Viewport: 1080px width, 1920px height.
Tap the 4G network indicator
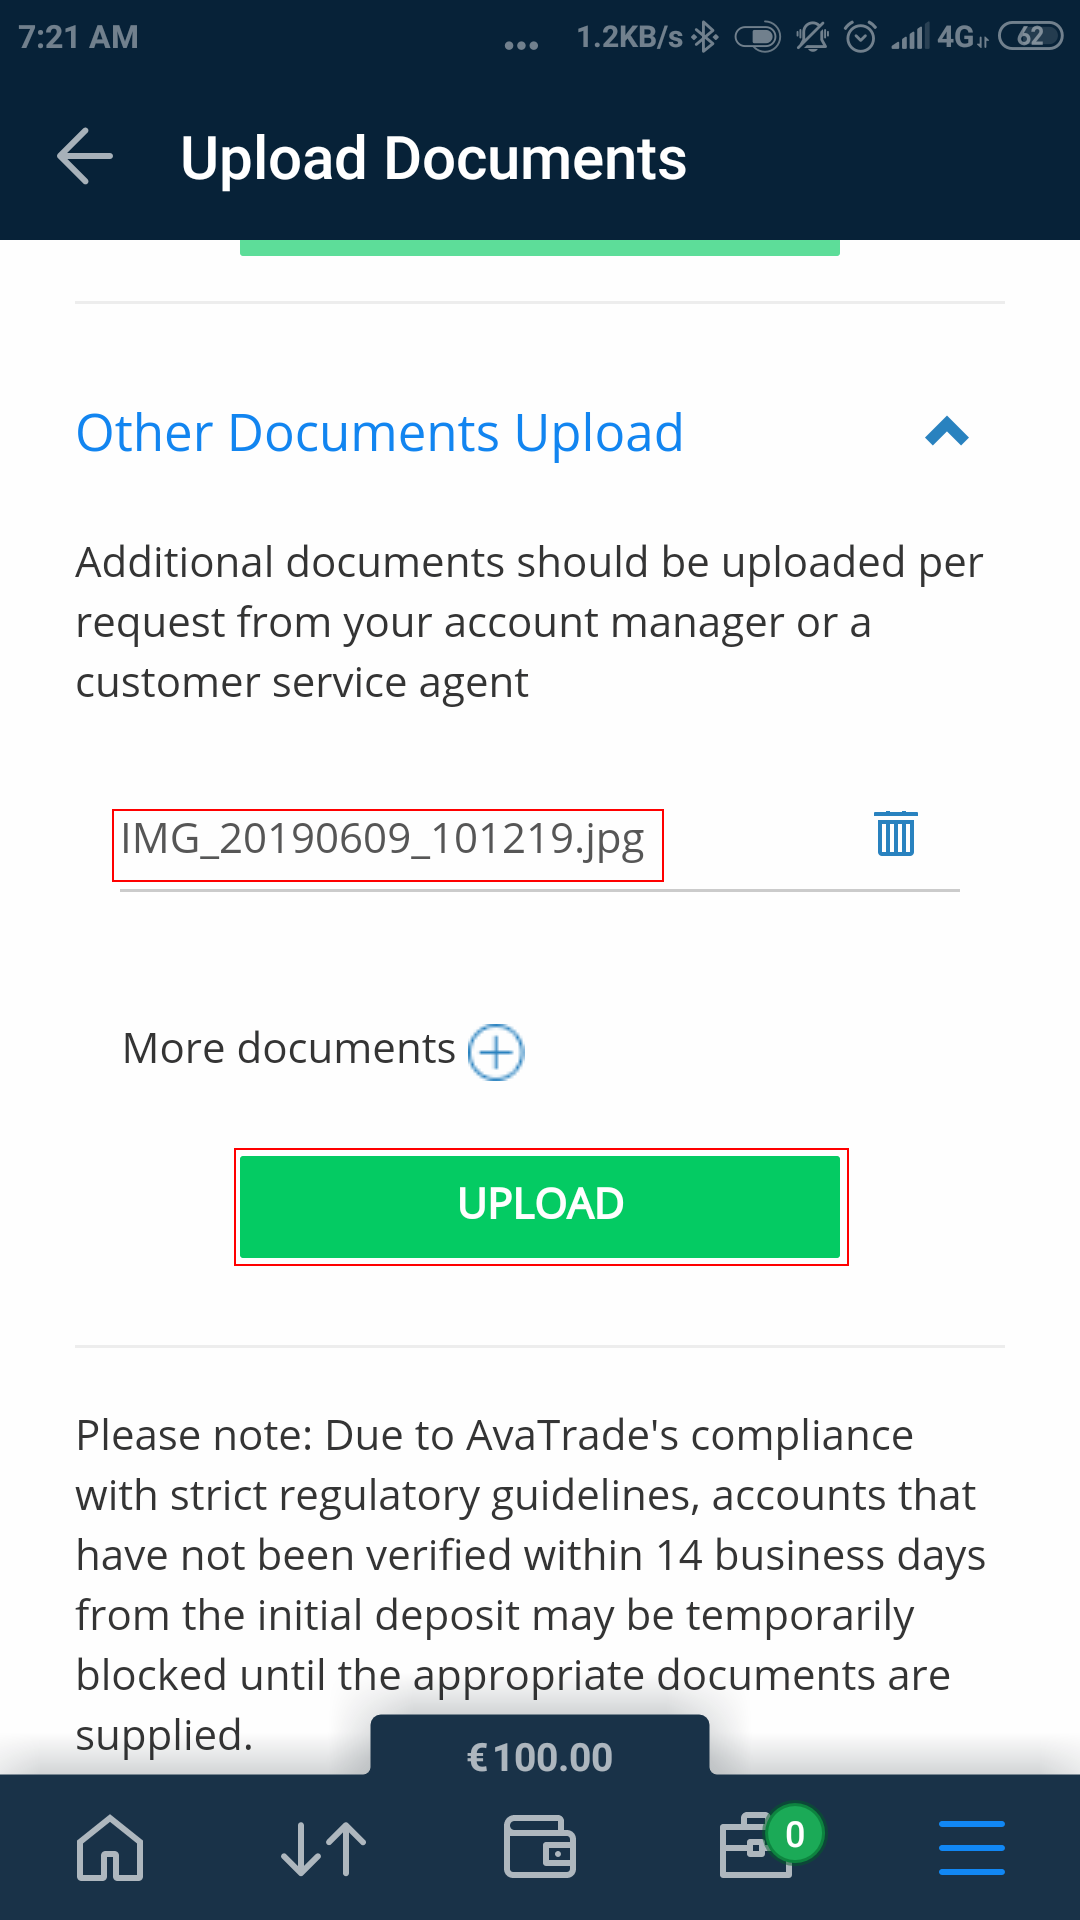[953, 36]
